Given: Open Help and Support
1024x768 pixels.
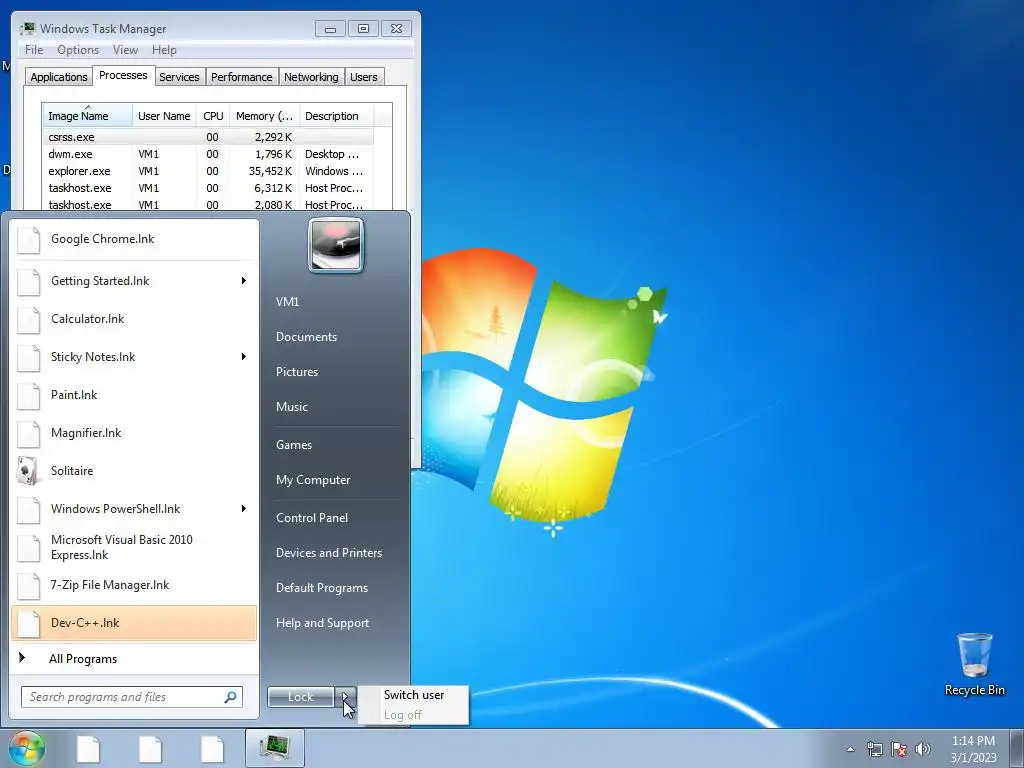Looking at the screenshot, I should pyautogui.click(x=322, y=623).
